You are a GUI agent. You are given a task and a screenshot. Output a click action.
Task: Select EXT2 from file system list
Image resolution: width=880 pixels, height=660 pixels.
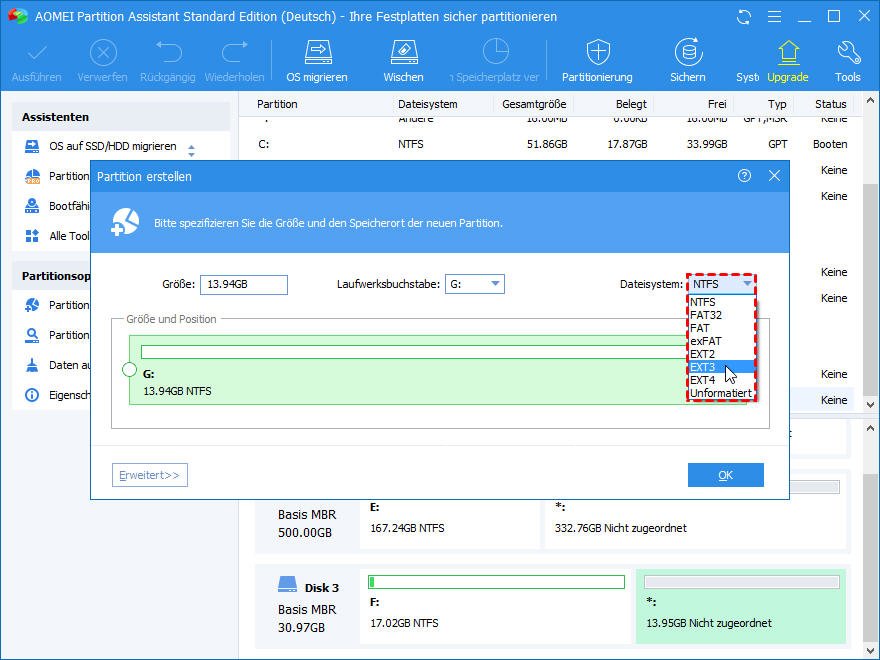722,354
